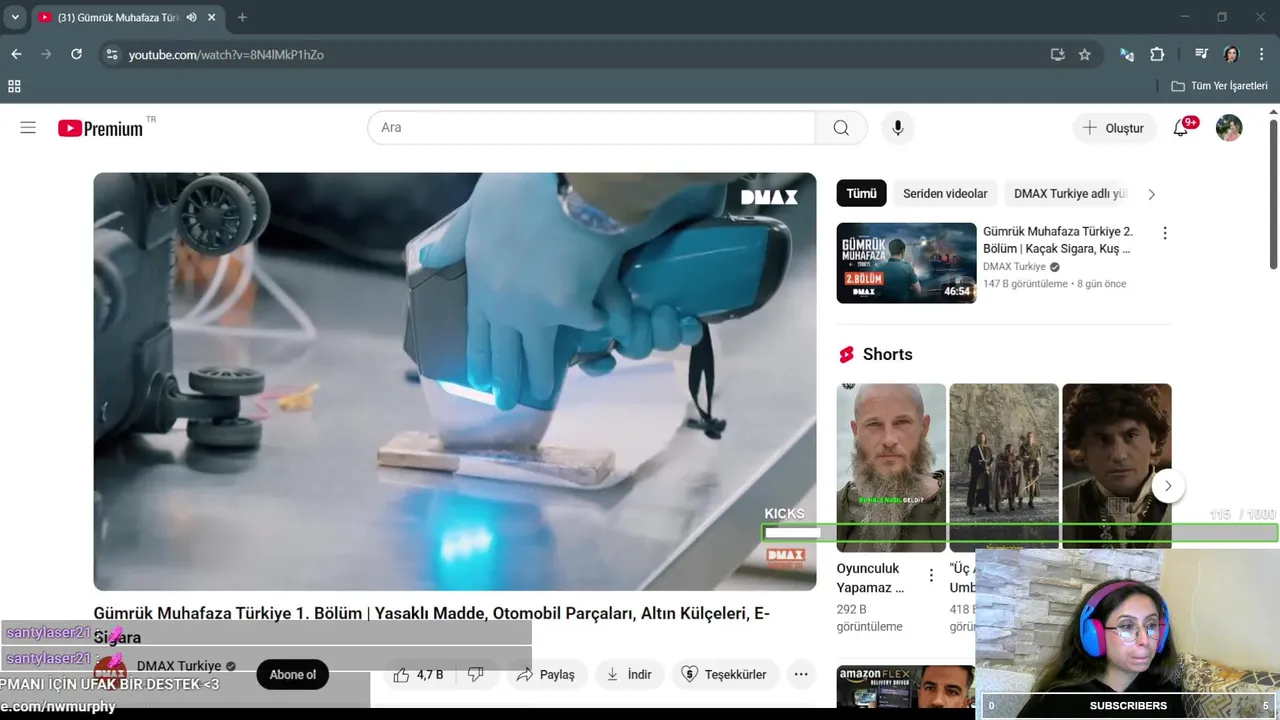Click the 4,7 B like count
This screenshot has width=1280, height=720.
pyautogui.click(x=430, y=675)
